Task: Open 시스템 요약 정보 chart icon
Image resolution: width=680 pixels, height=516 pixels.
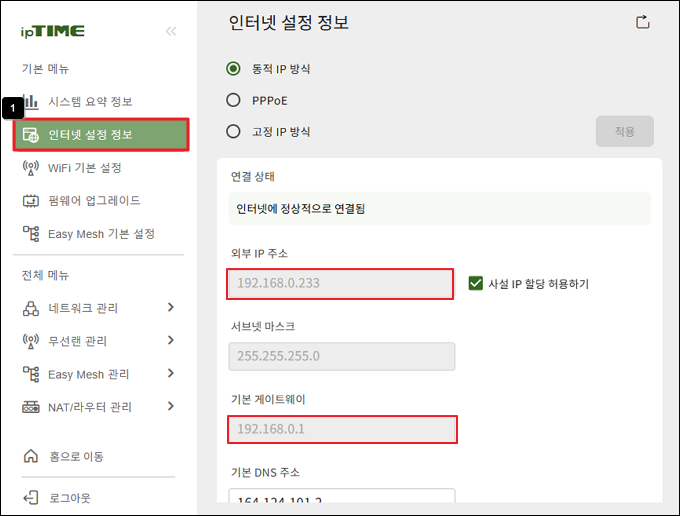Action: [30, 102]
